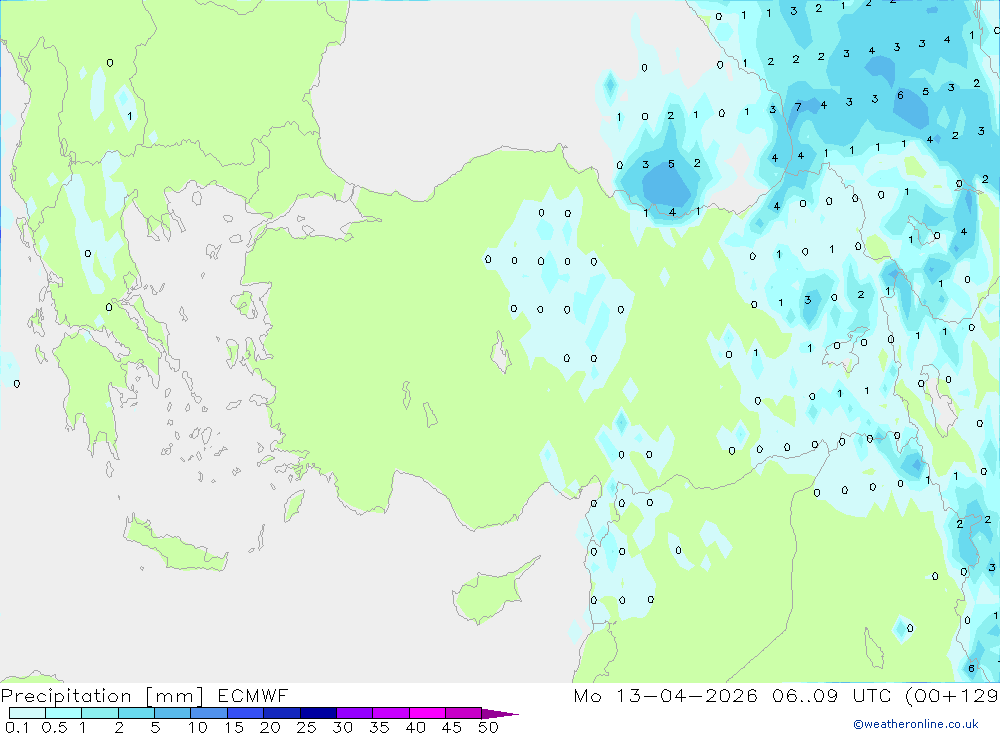
Task: Click the 'UTC' text in the header
Action: [x=872, y=695]
